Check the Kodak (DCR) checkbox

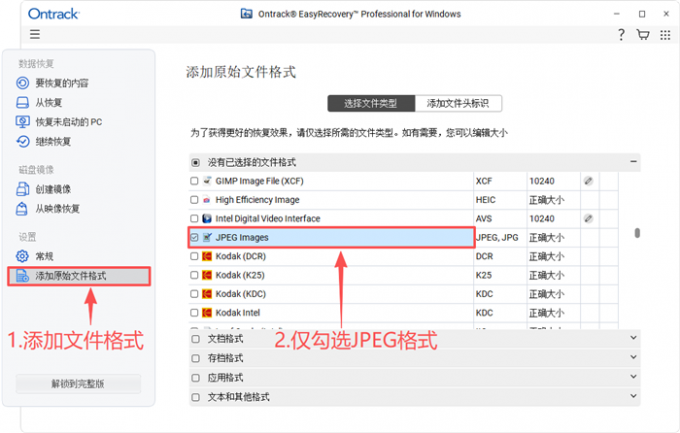[194, 256]
